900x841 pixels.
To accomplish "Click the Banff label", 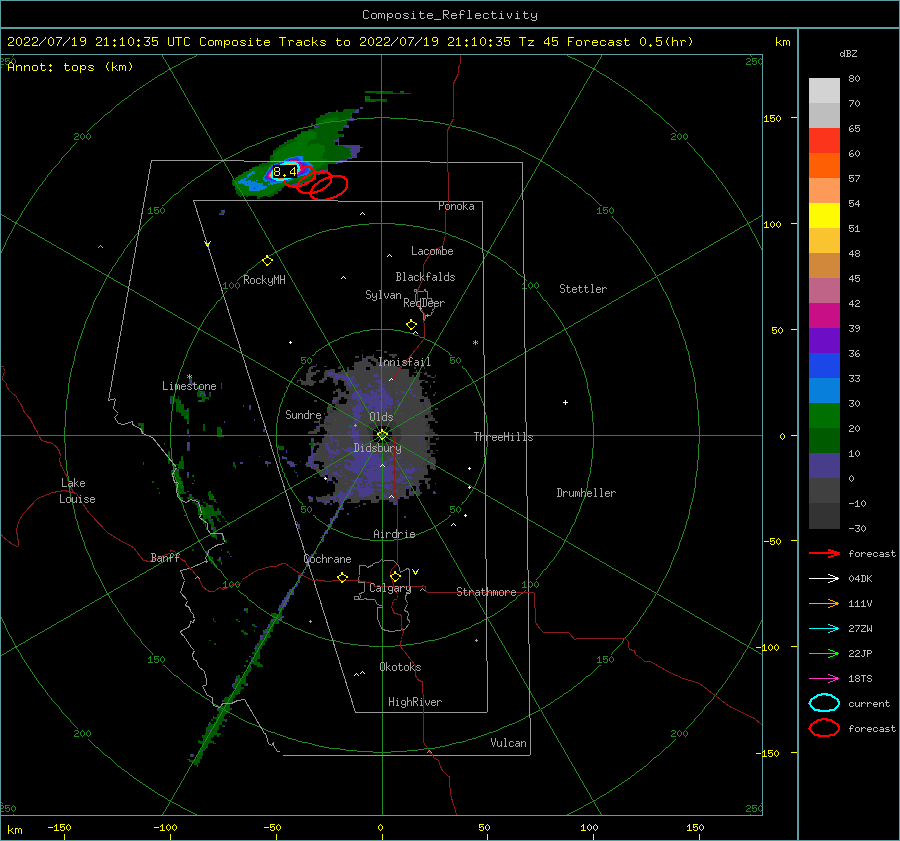I will (x=165, y=557).
